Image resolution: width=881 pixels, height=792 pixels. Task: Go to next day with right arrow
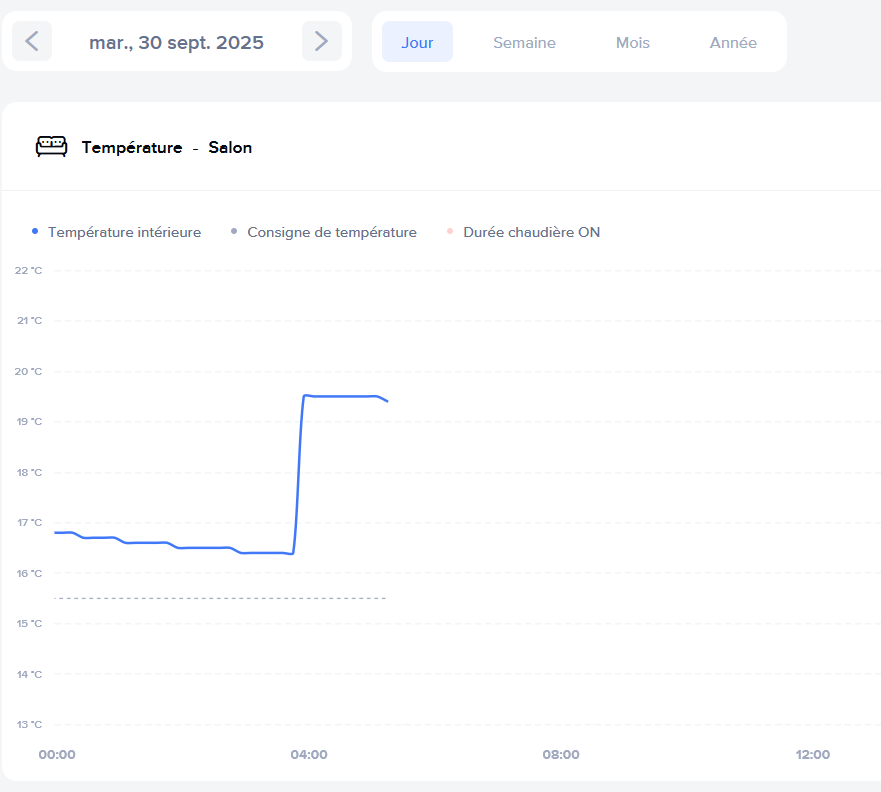[x=321, y=41]
